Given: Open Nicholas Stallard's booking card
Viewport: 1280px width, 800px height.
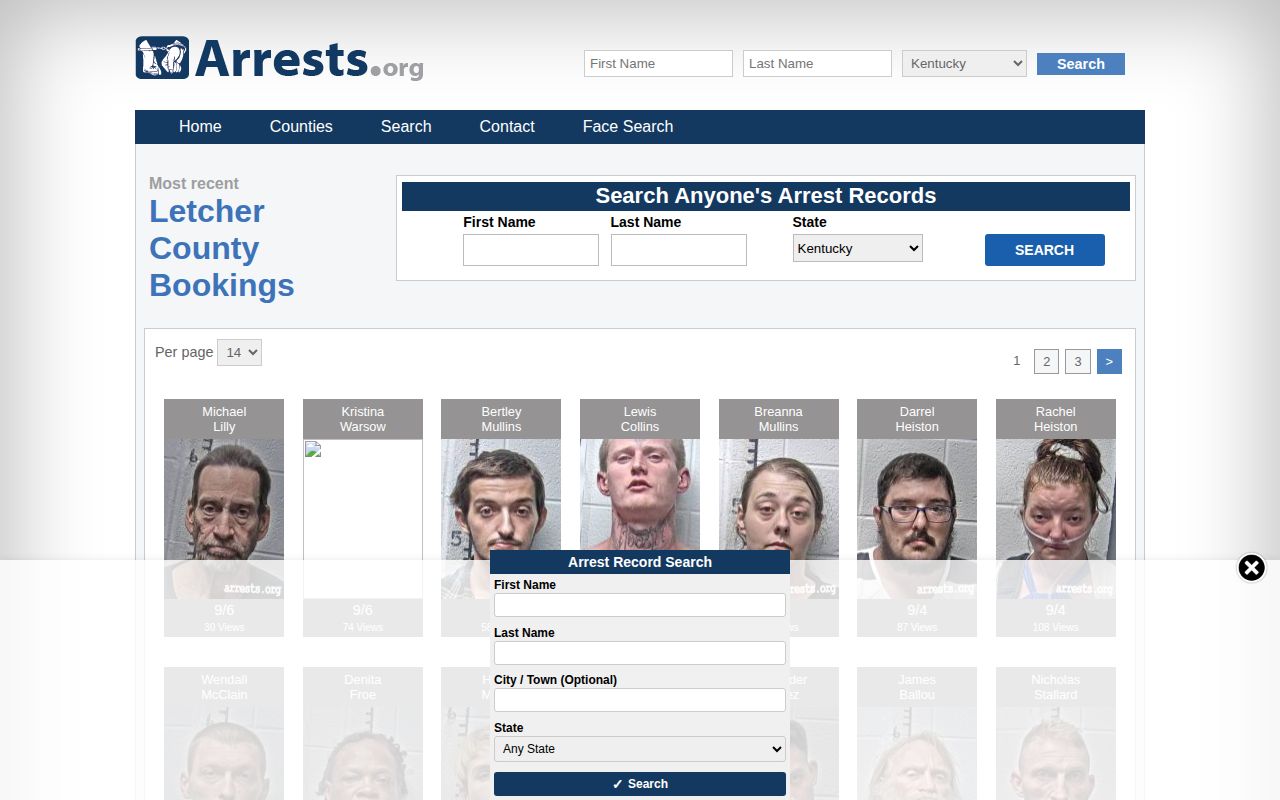Looking at the screenshot, I should coord(1056,733).
